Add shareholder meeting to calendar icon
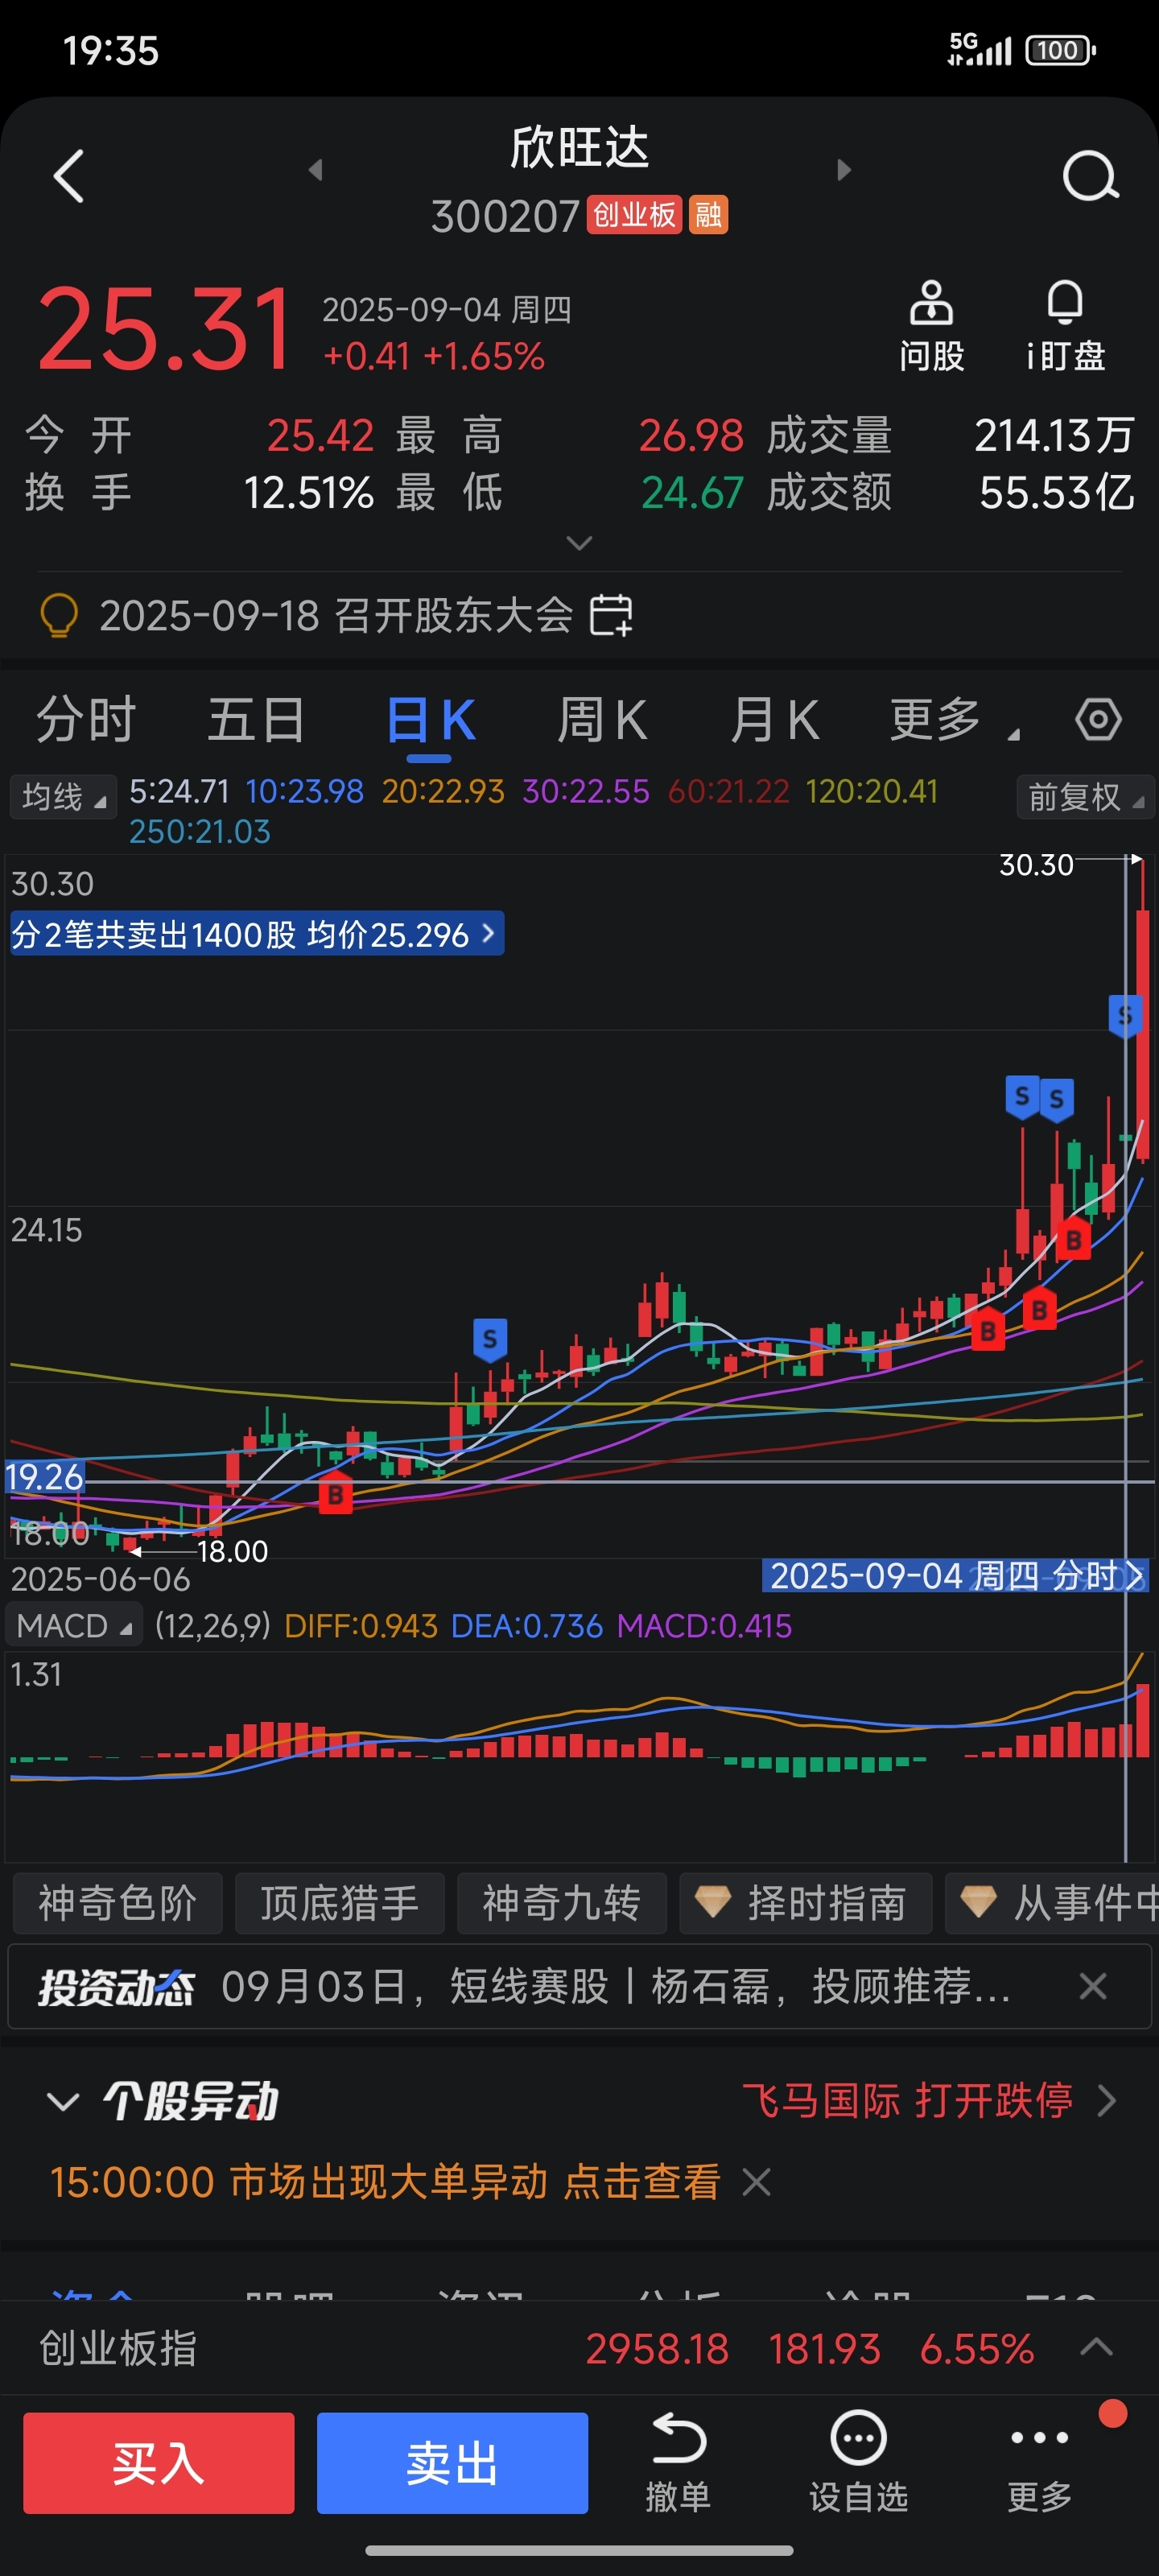Image resolution: width=1159 pixels, height=2576 pixels. click(x=611, y=614)
